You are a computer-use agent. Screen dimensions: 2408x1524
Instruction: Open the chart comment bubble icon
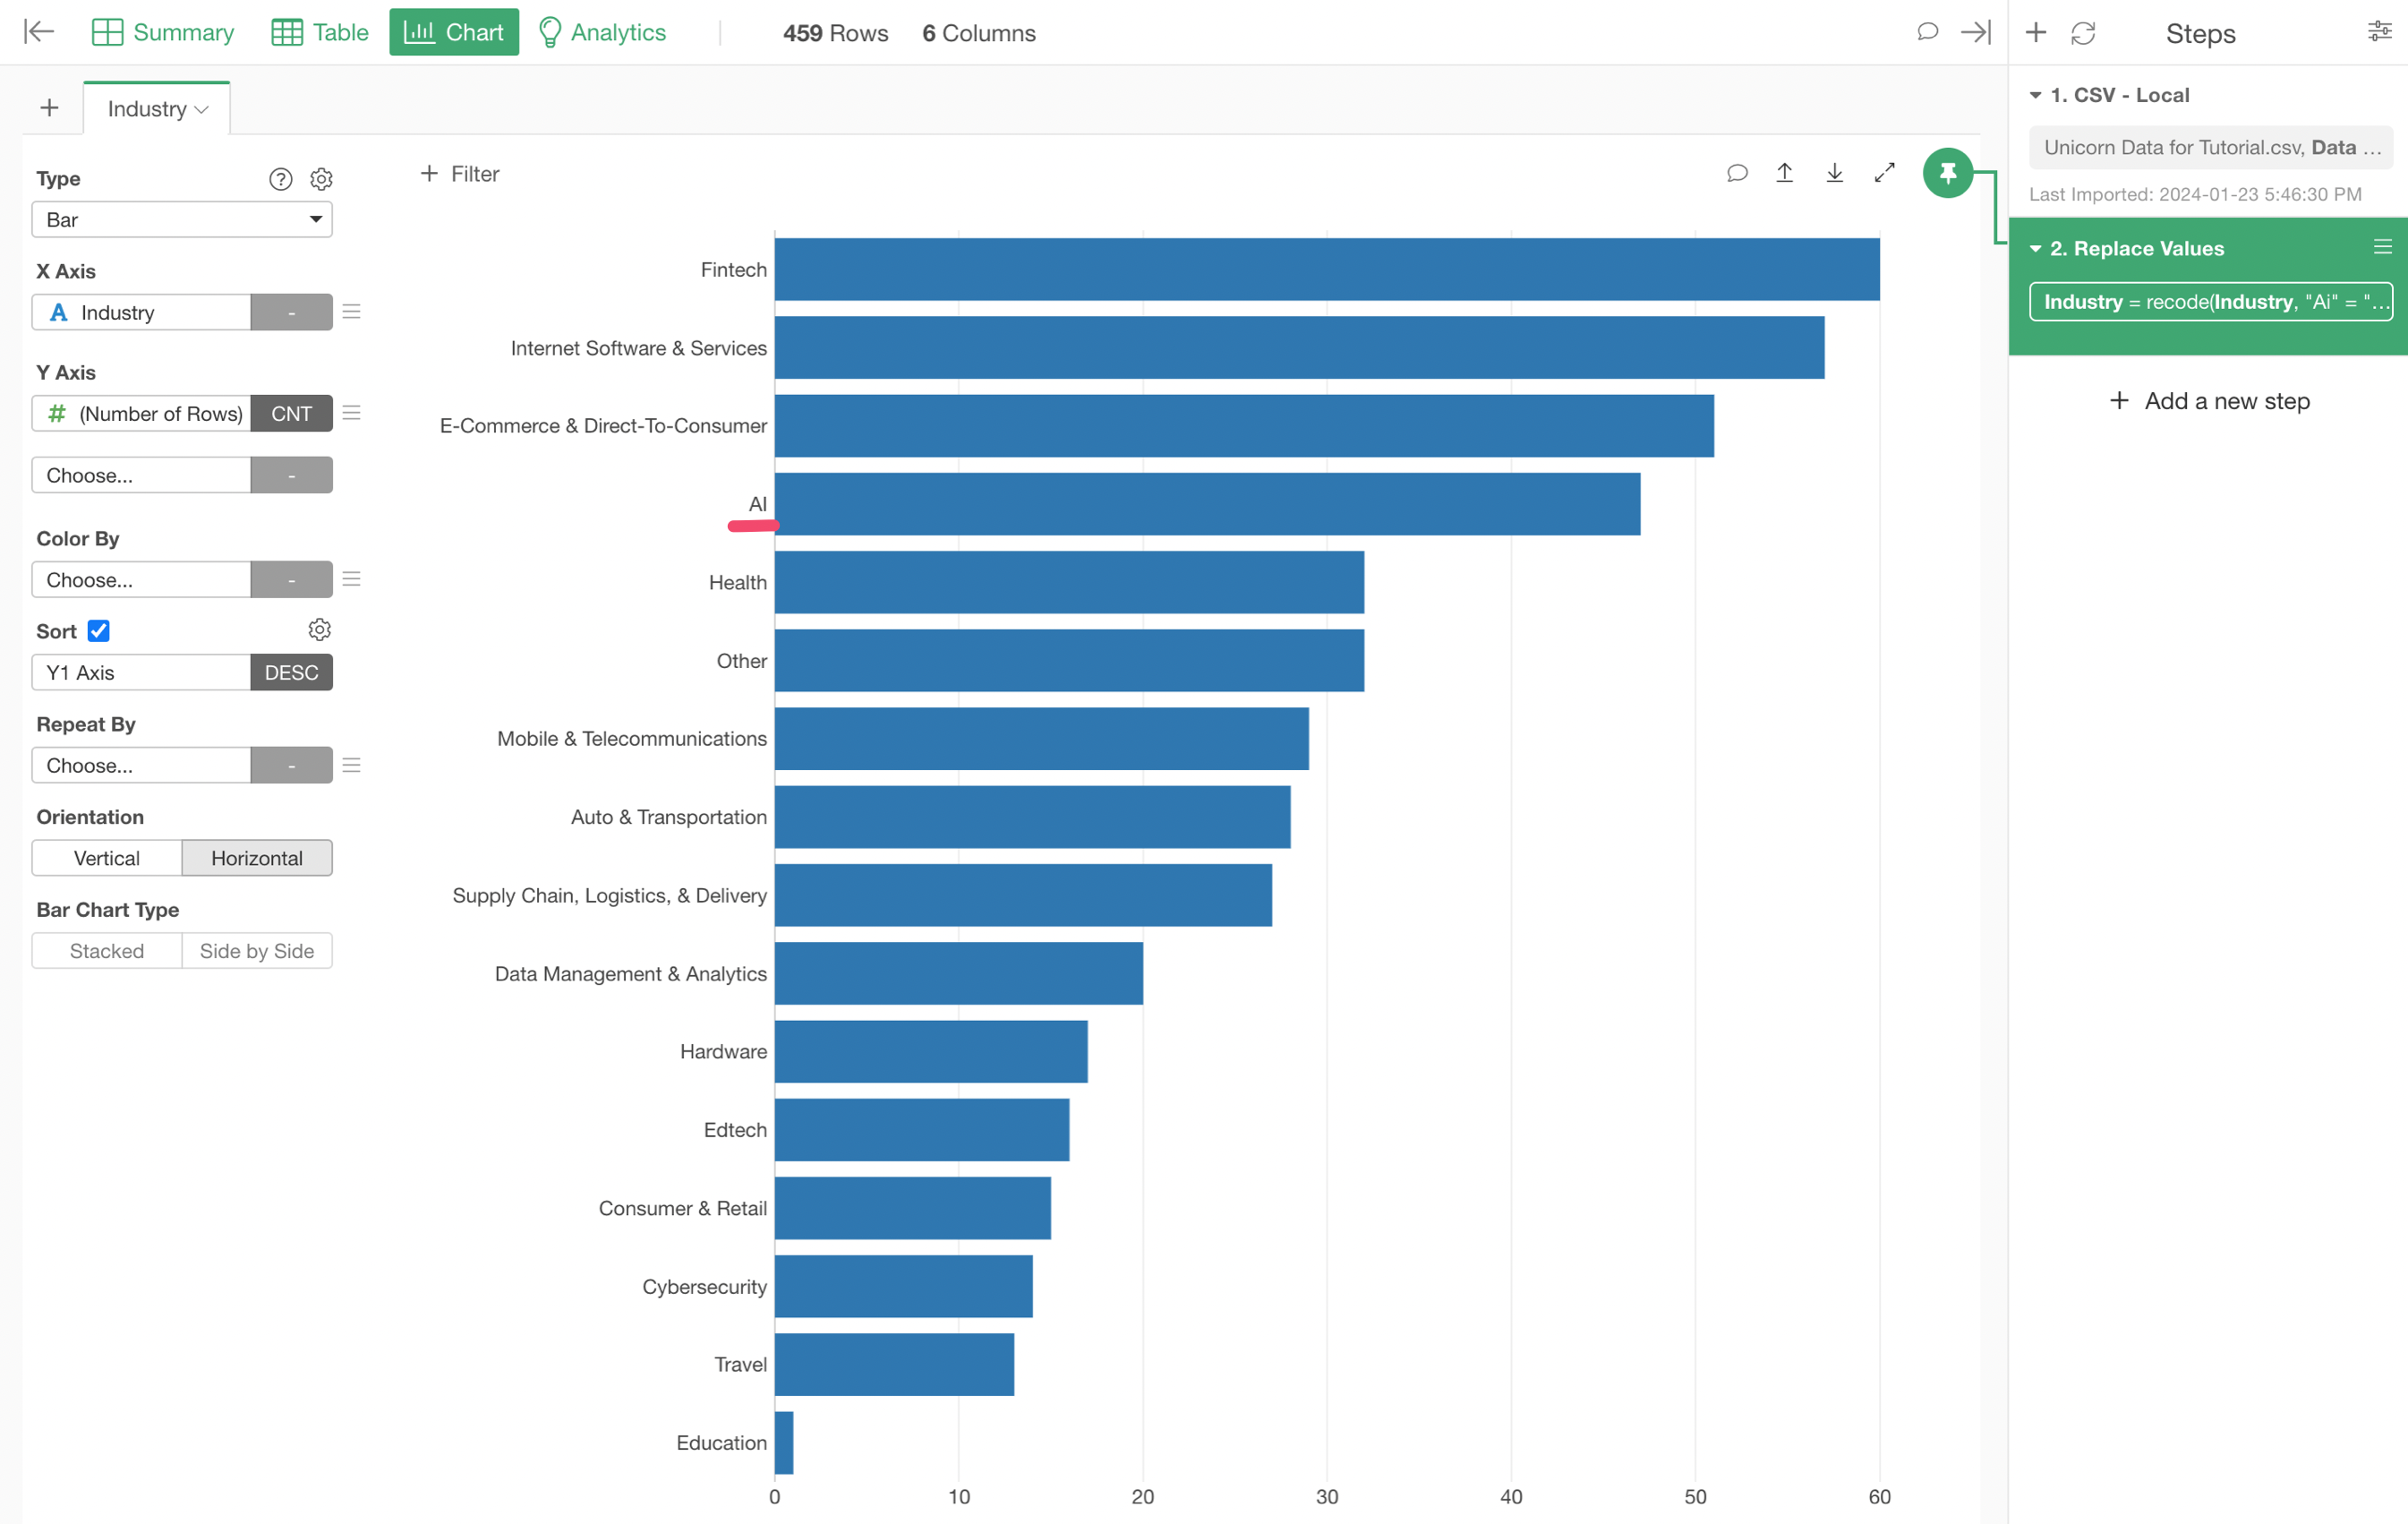pos(1737,173)
